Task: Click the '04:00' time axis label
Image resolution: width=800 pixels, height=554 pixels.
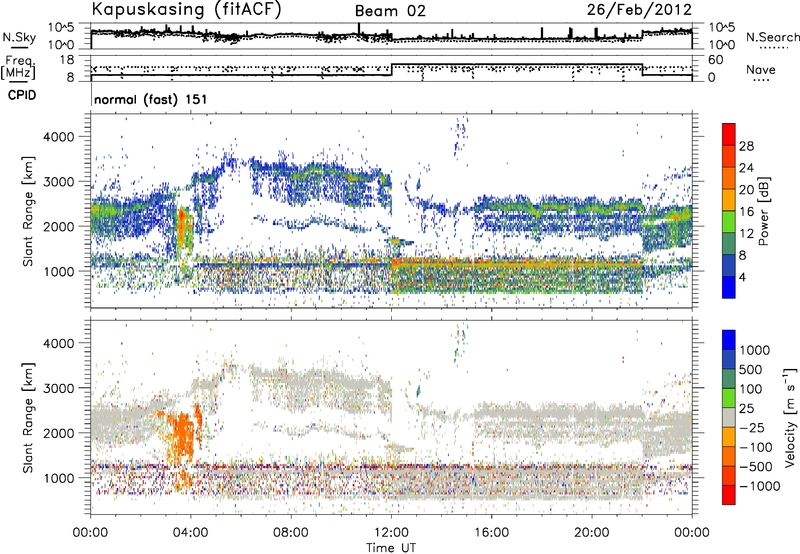Action: pyautogui.click(x=190, y=533)
